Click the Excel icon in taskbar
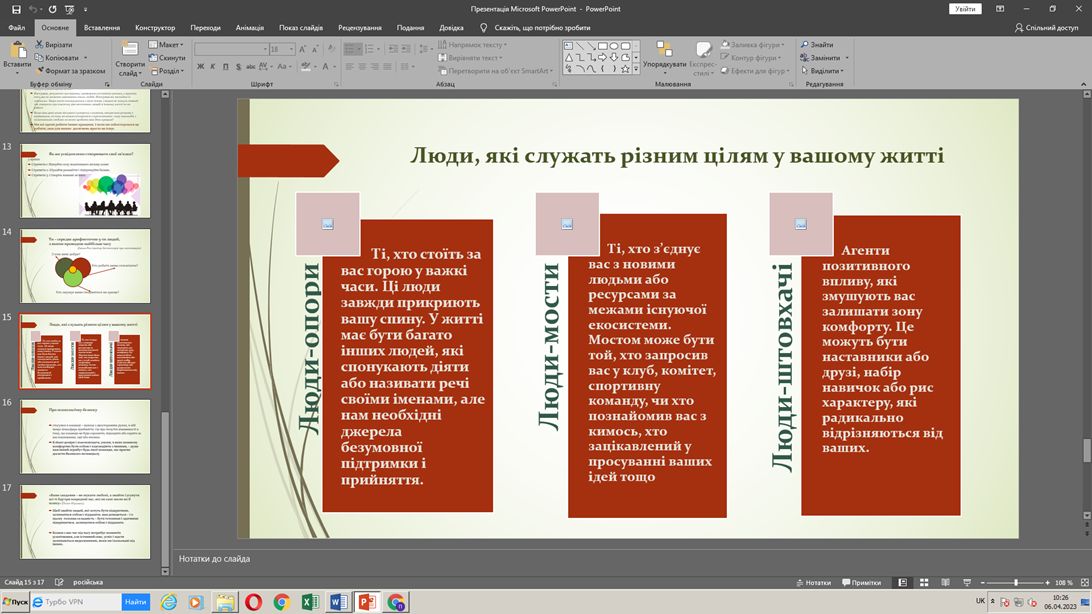Image resolution: width=1092 pixels, height=614 pixels. [x=310, y=602]
